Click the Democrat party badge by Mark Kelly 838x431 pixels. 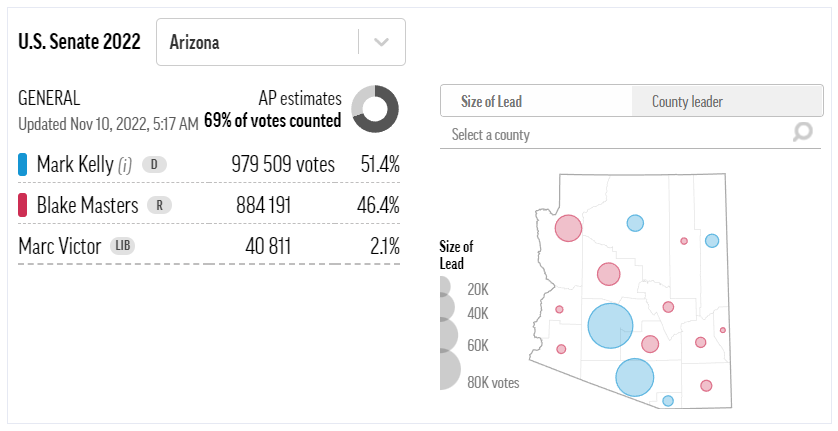[154, 164]
